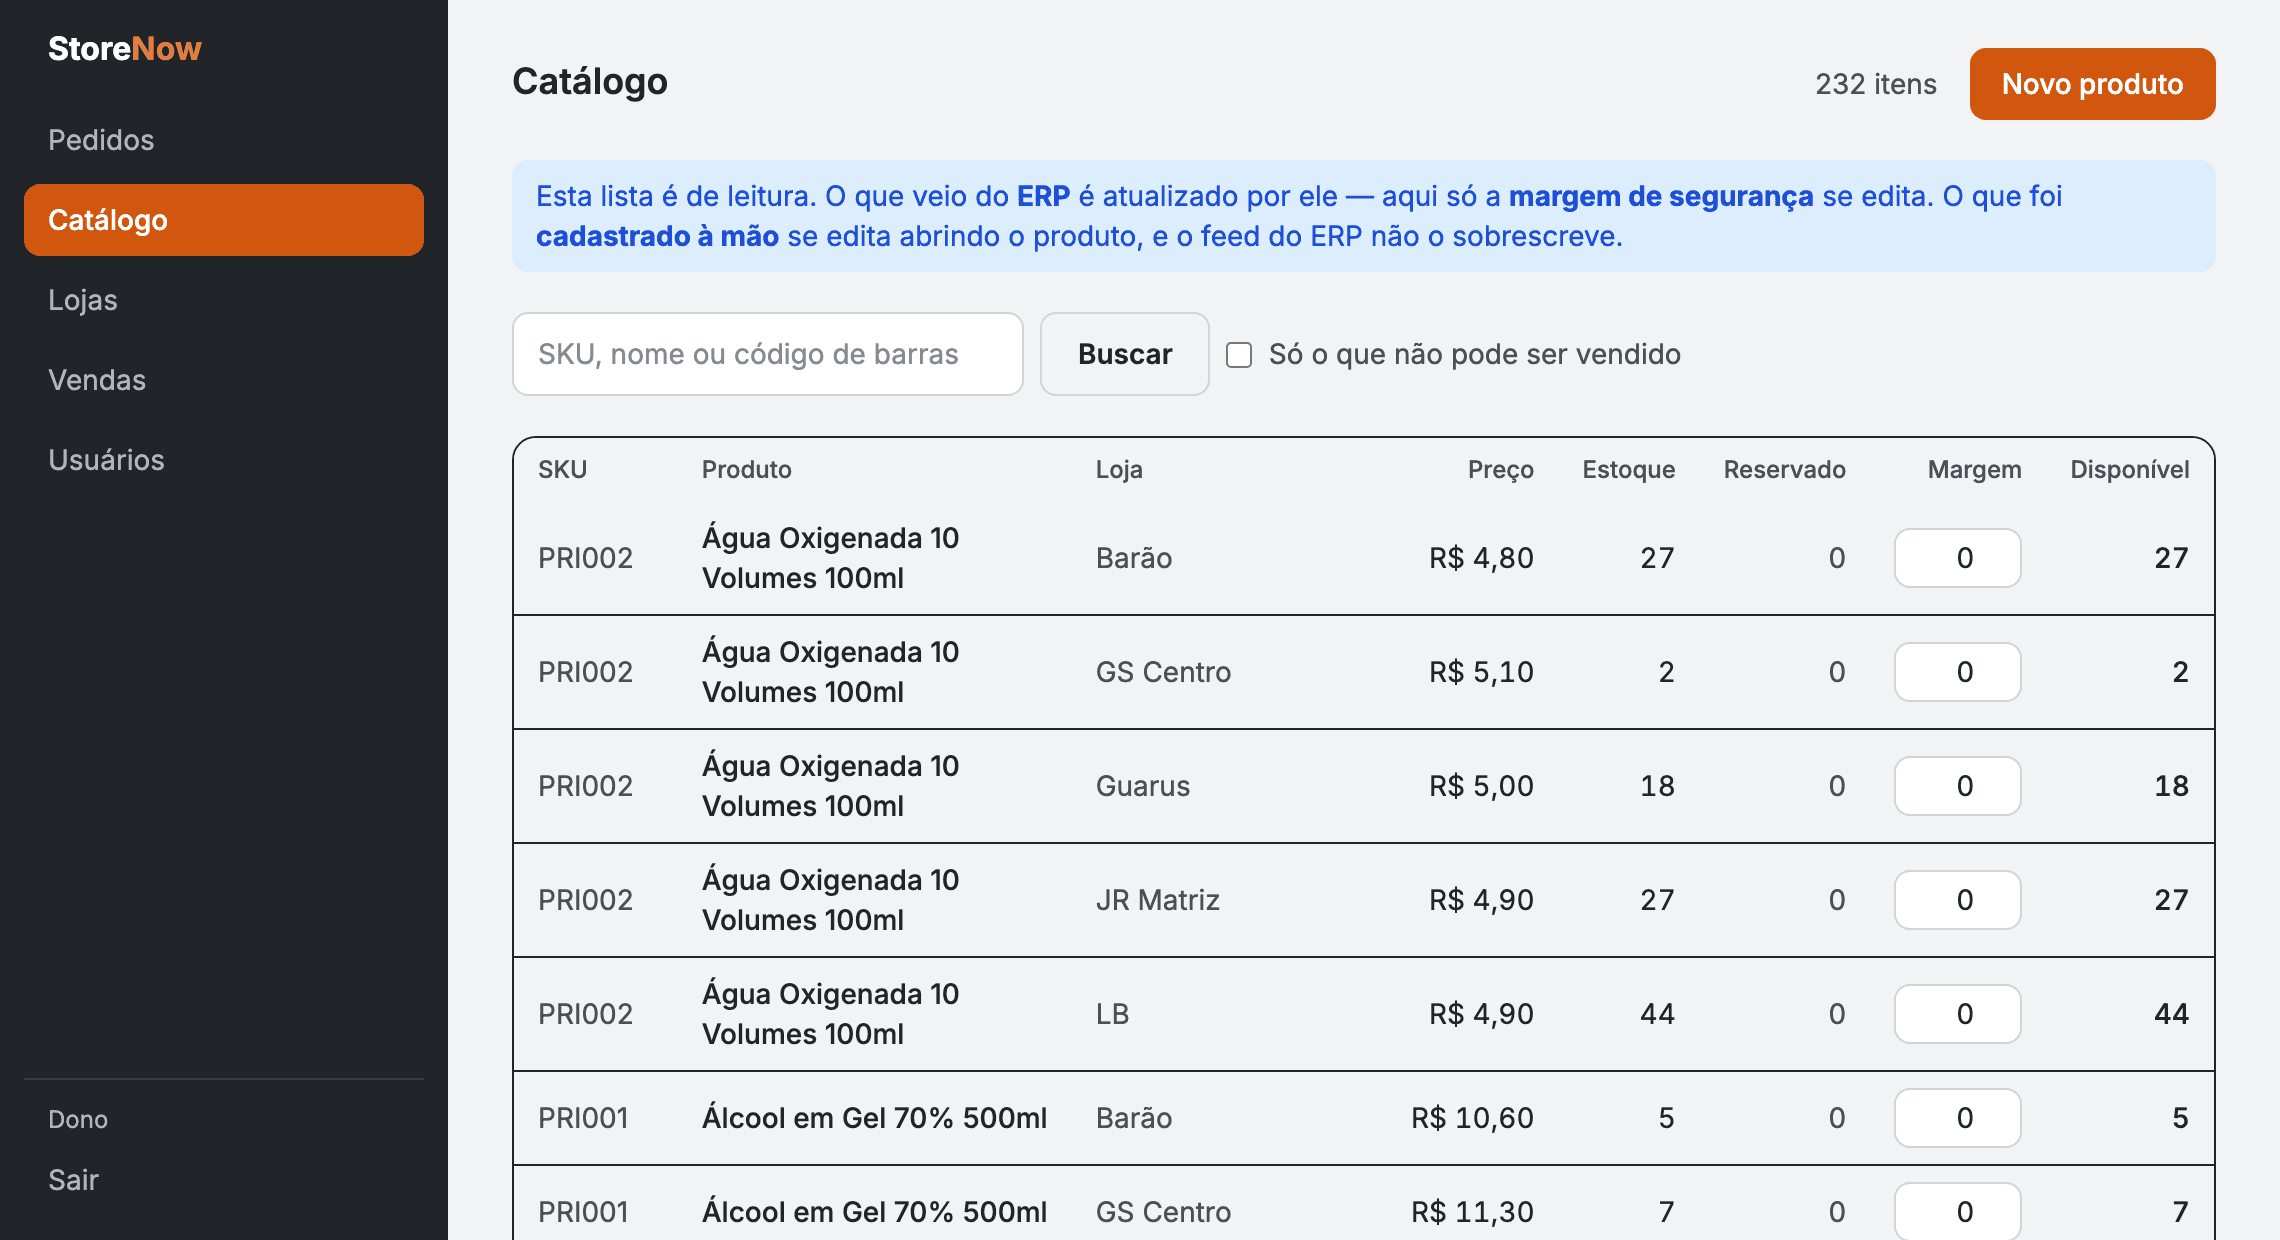2280x1240 pixels.
Task: Select price R$ 10,60 cell
Action: pyautogui.click(x=1472, y=1118)
